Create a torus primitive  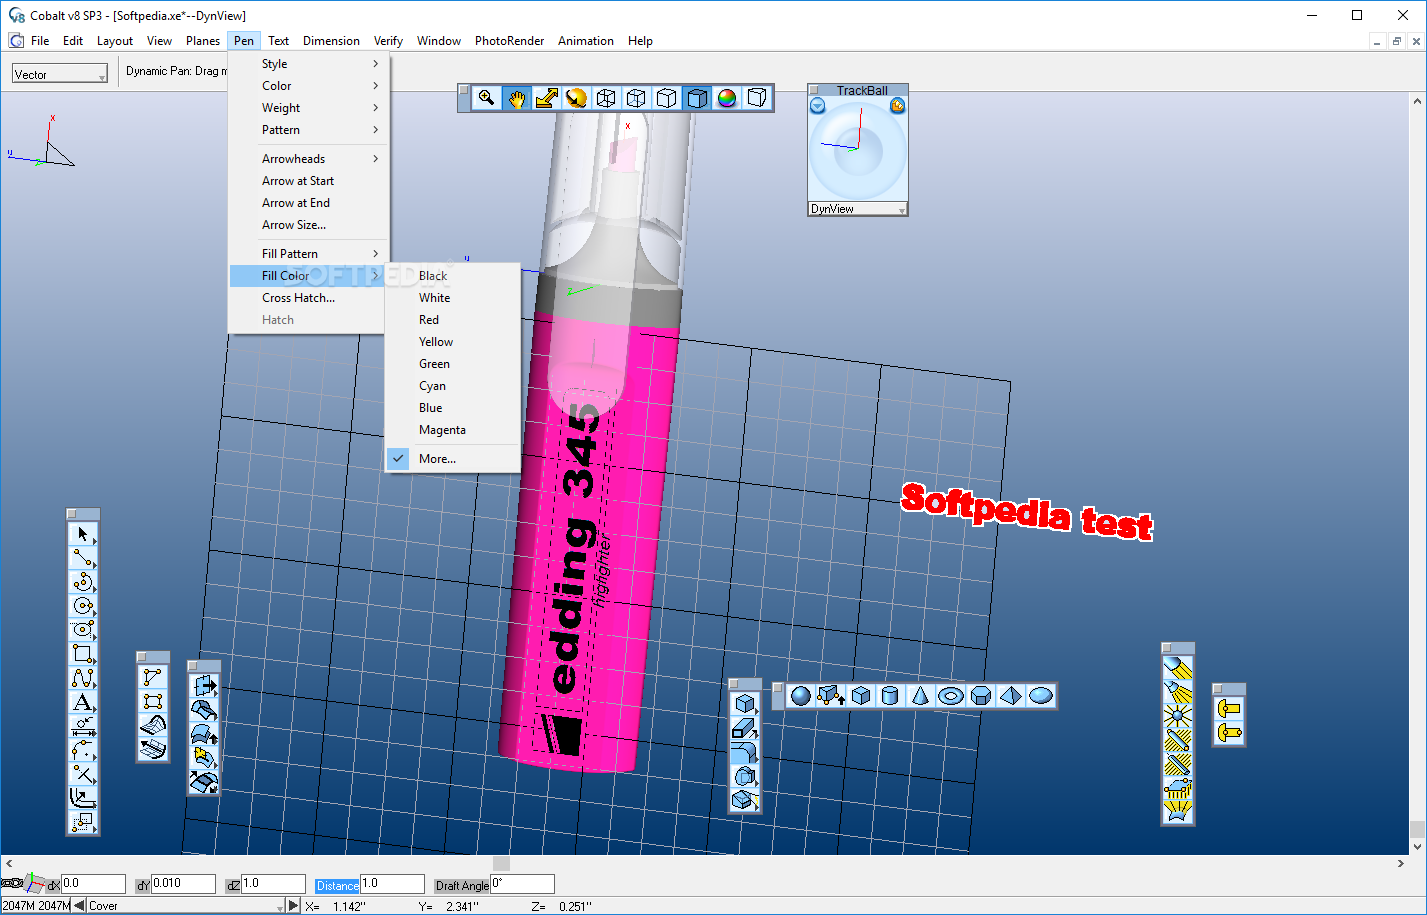[950, 696]
